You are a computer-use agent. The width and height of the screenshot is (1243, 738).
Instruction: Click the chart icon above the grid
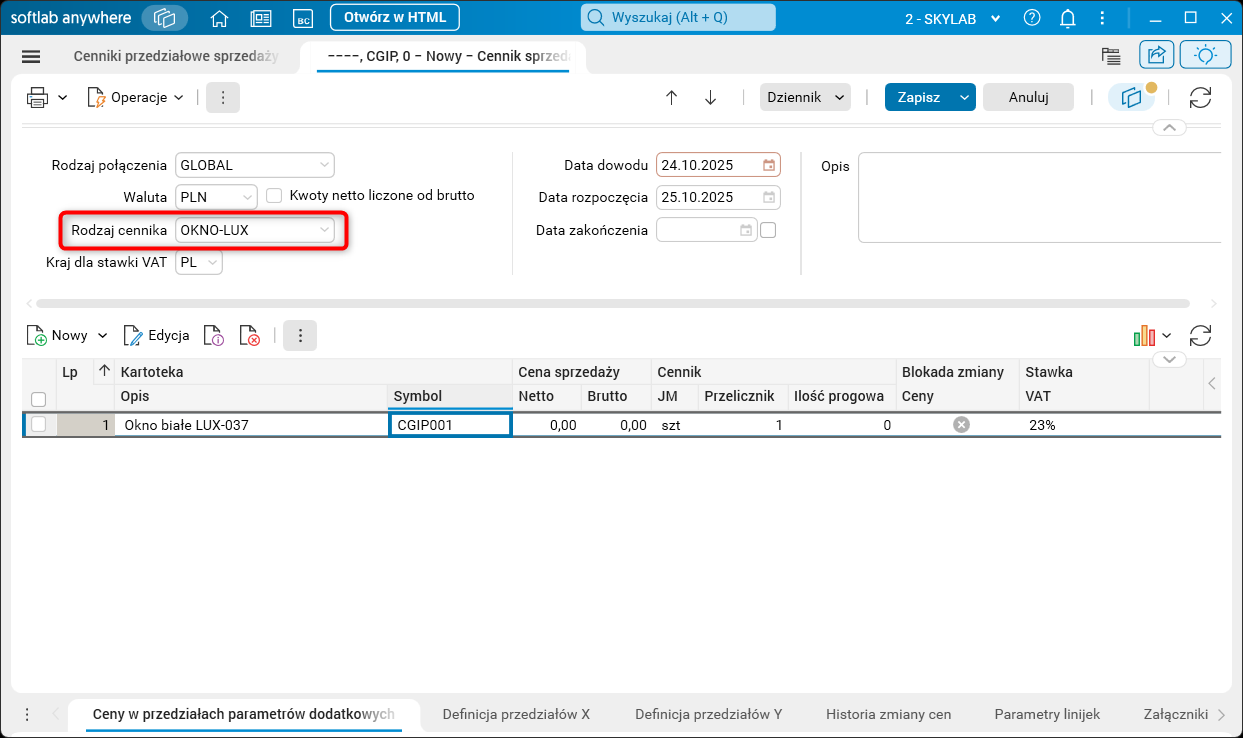pos(1144,336)
